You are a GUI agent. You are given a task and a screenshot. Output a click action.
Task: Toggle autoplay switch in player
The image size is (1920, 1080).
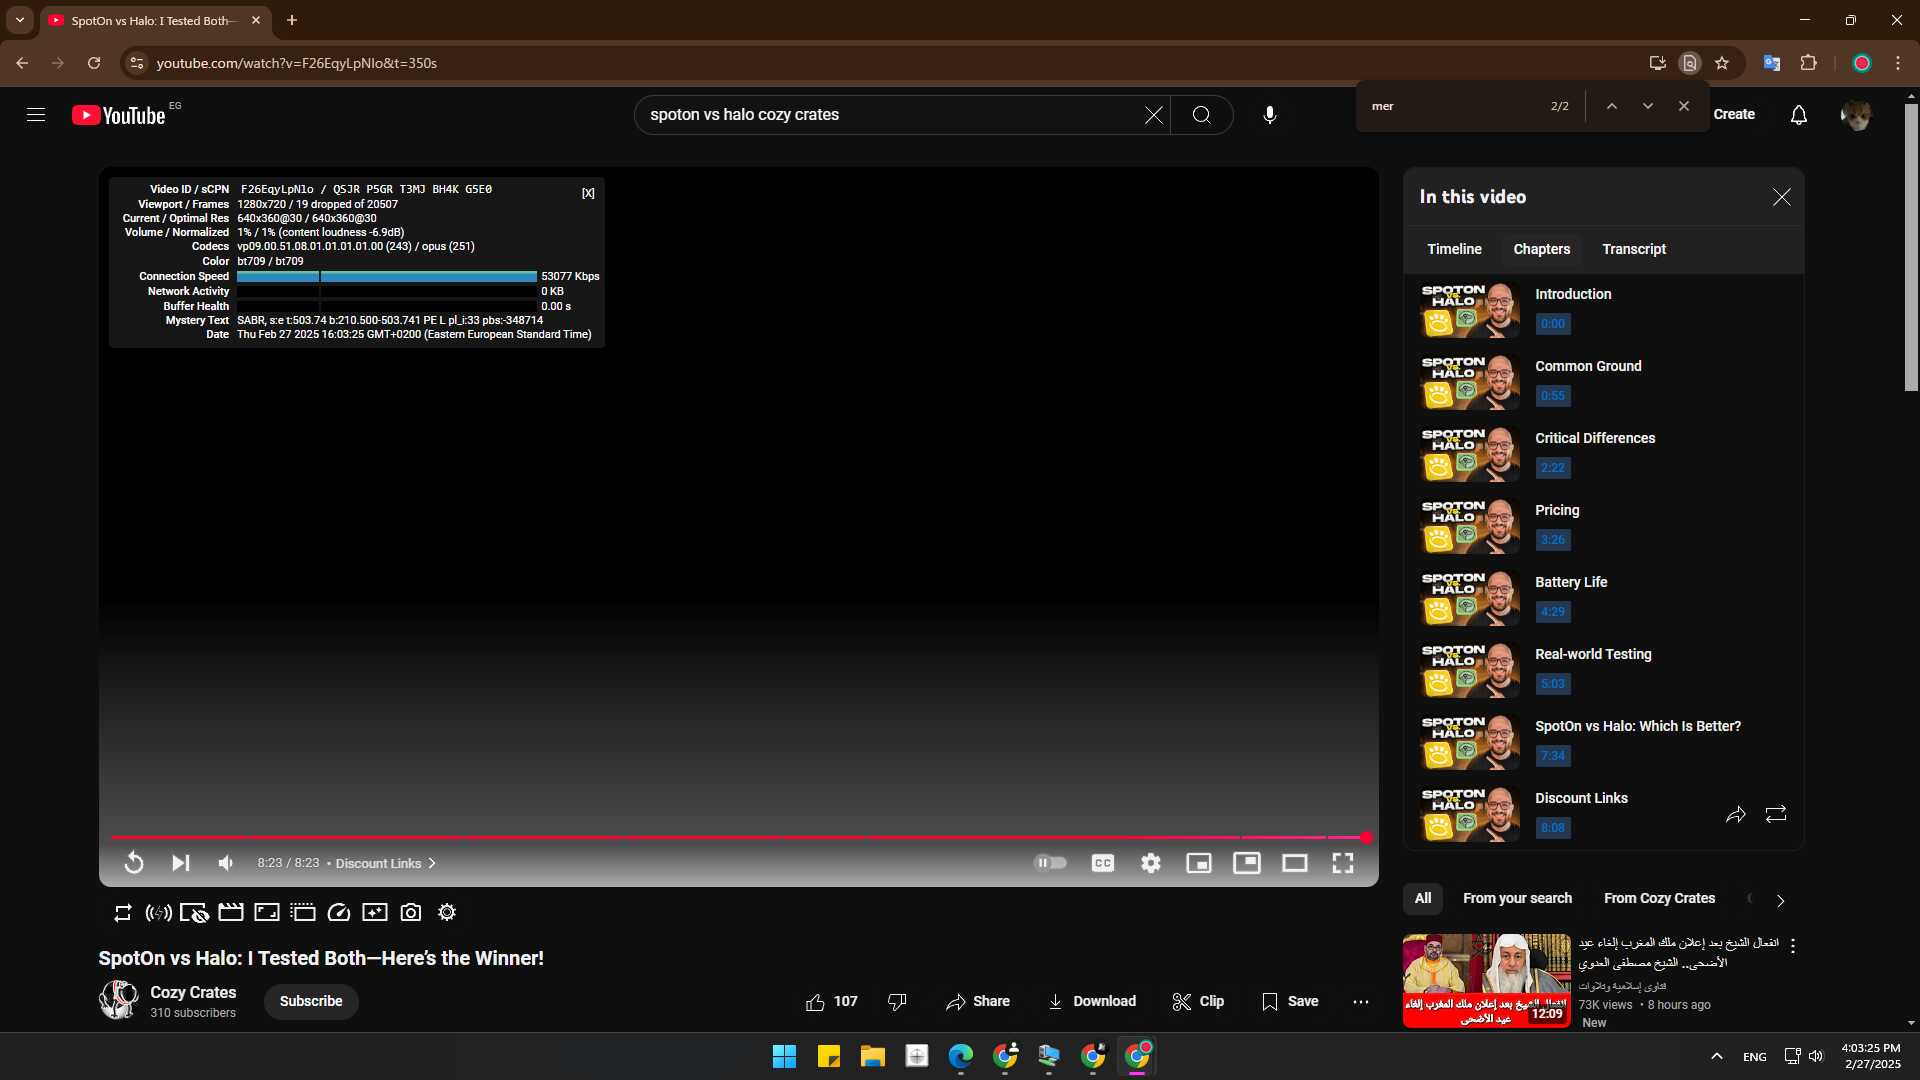pos(1050,863)
